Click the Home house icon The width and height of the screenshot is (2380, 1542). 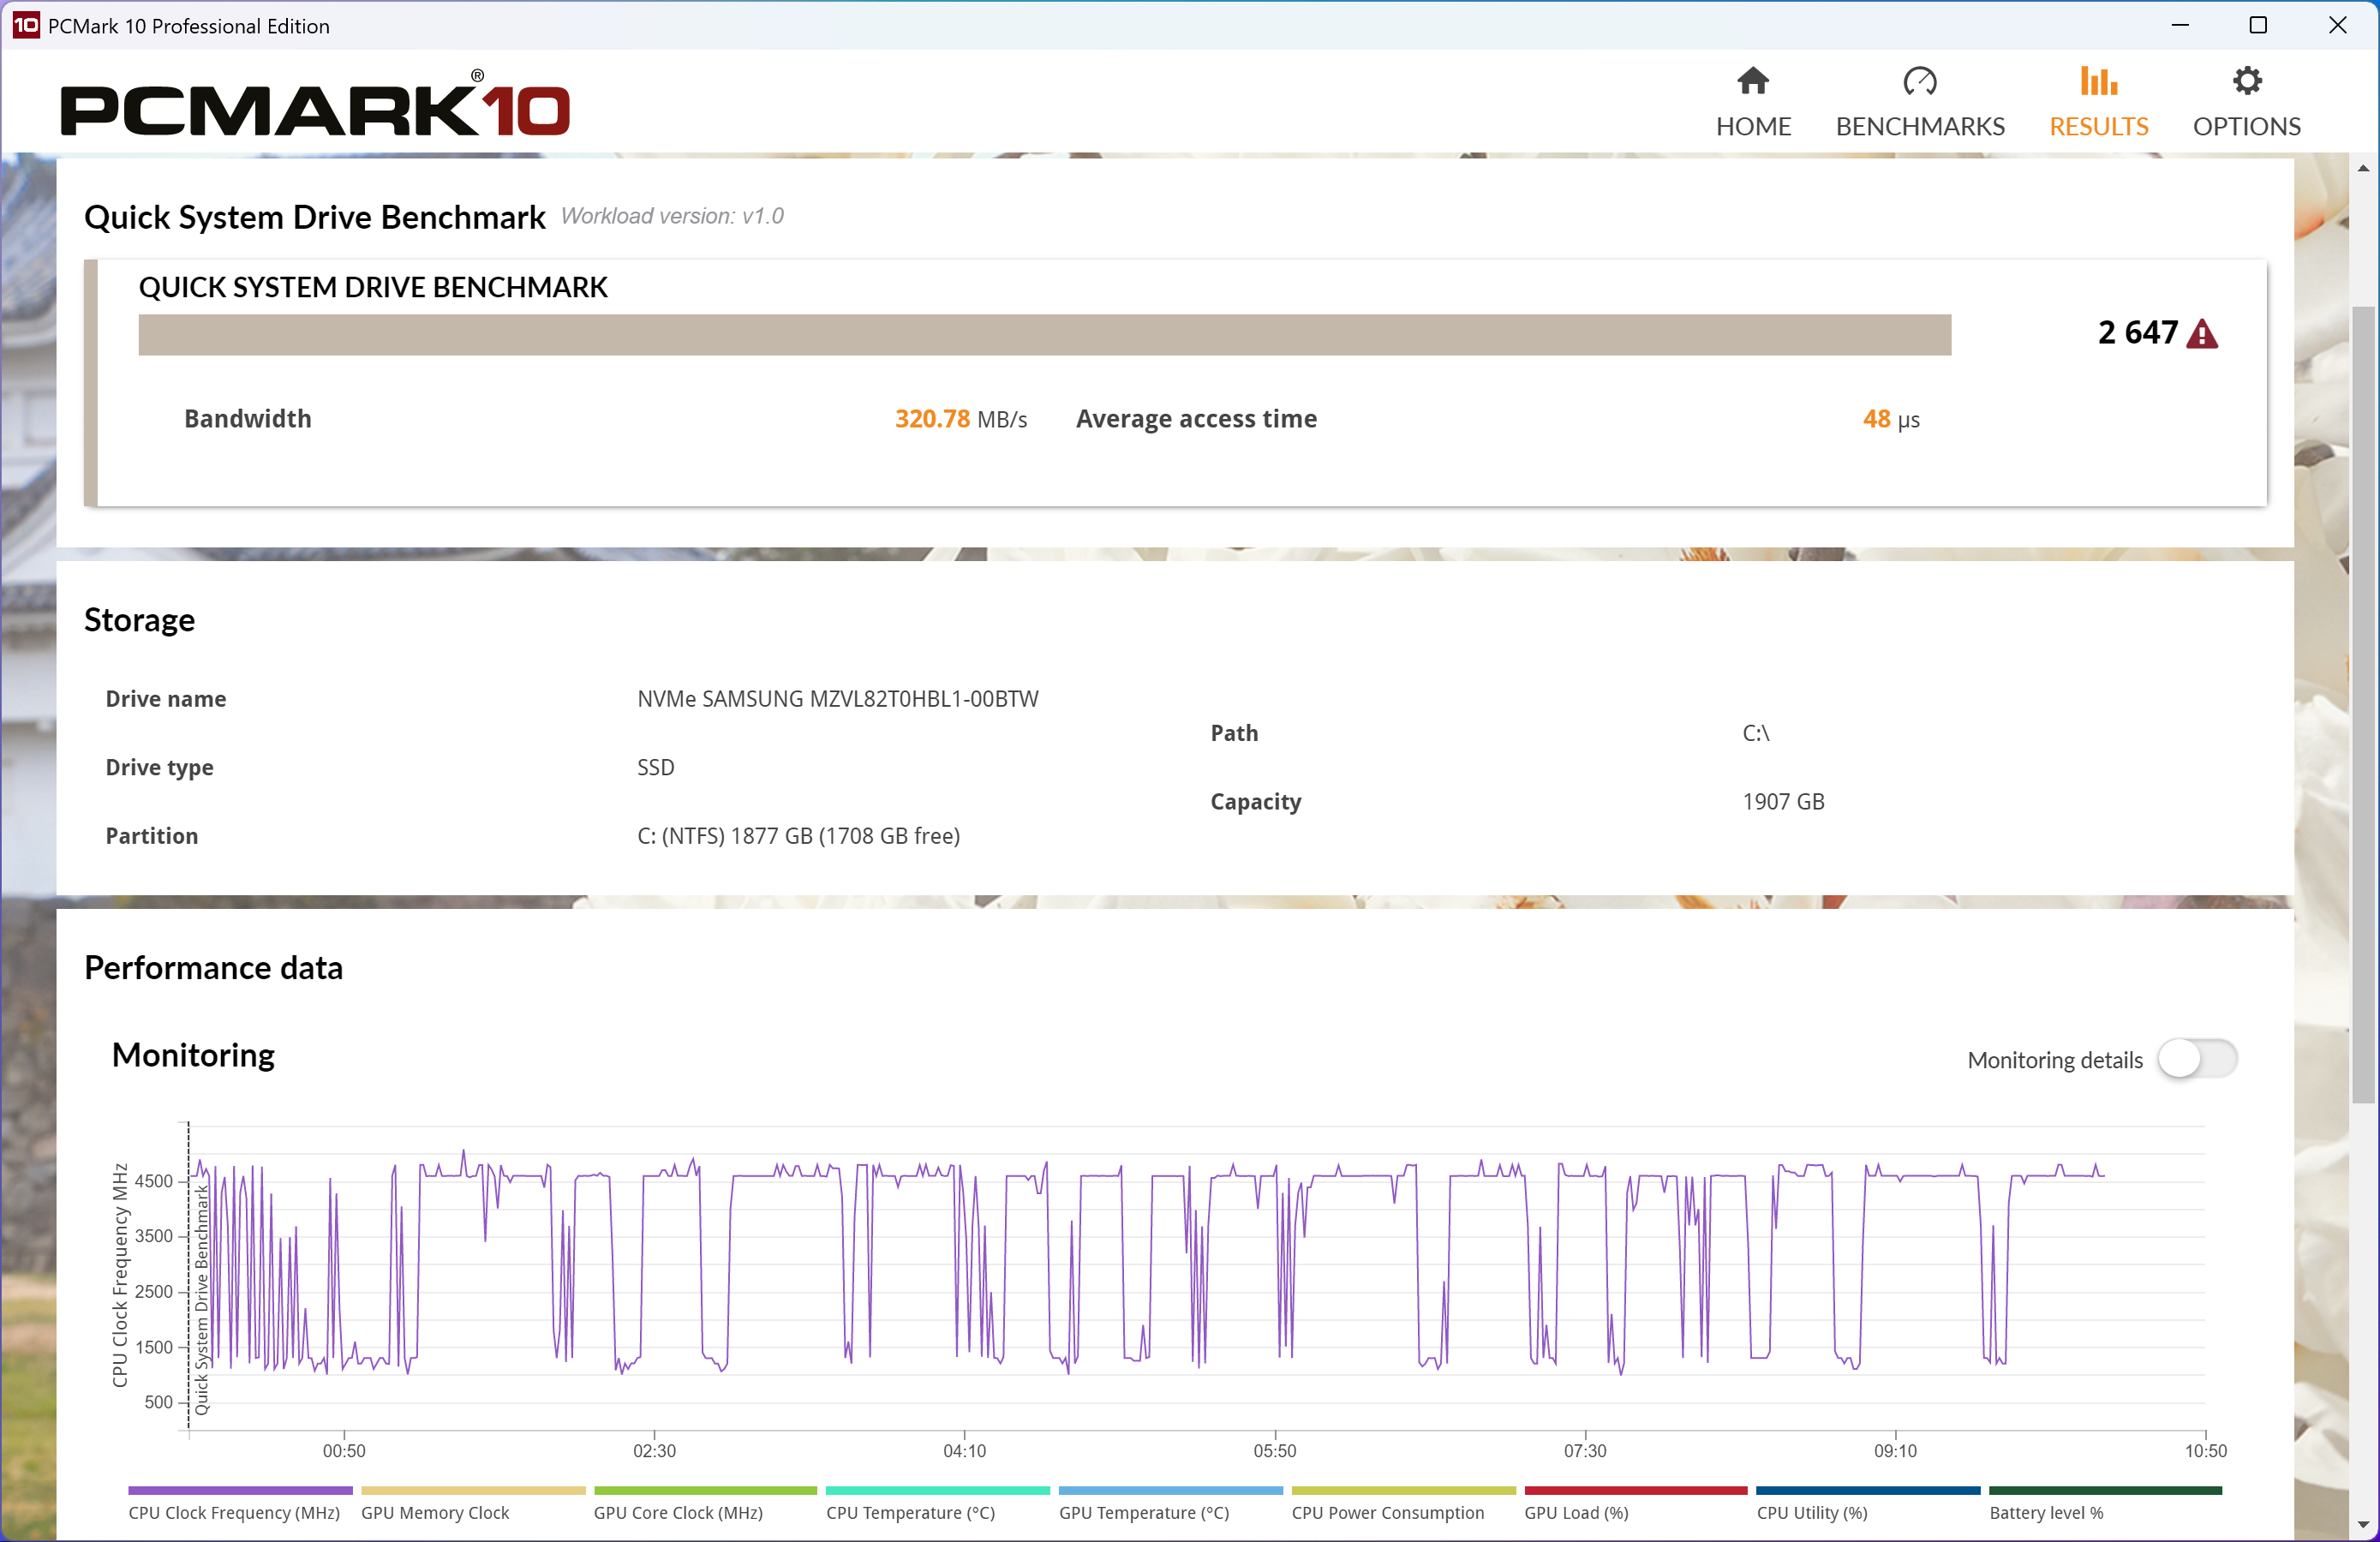tap(1752, 81)
